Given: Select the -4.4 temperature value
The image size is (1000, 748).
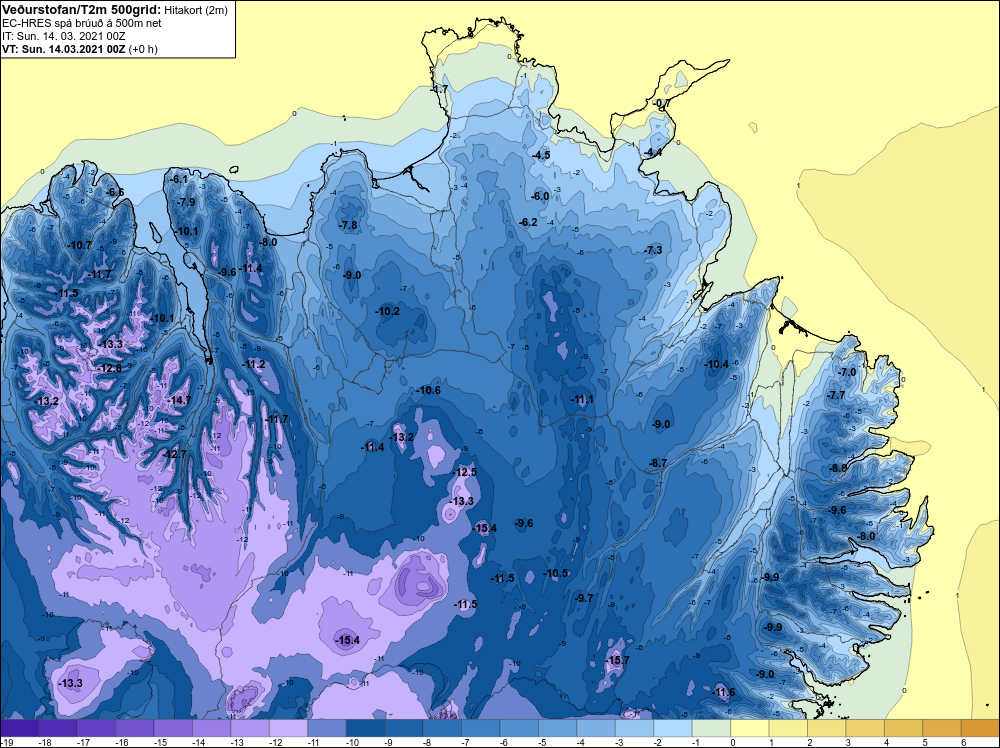Looking at the screenshot, I should coord(653,152).
